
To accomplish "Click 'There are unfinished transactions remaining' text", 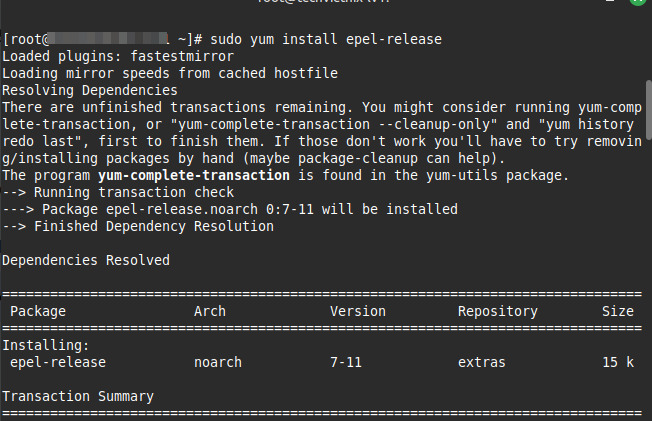I will pyautogui.click(x=174, y=108).
